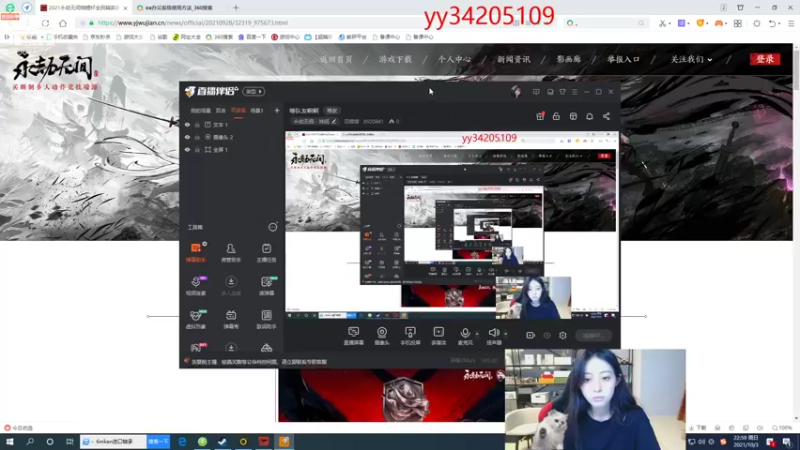Expand microphone options arrow
The width and height of the screenshot is (800, 450).
click(x=477, y=334)
